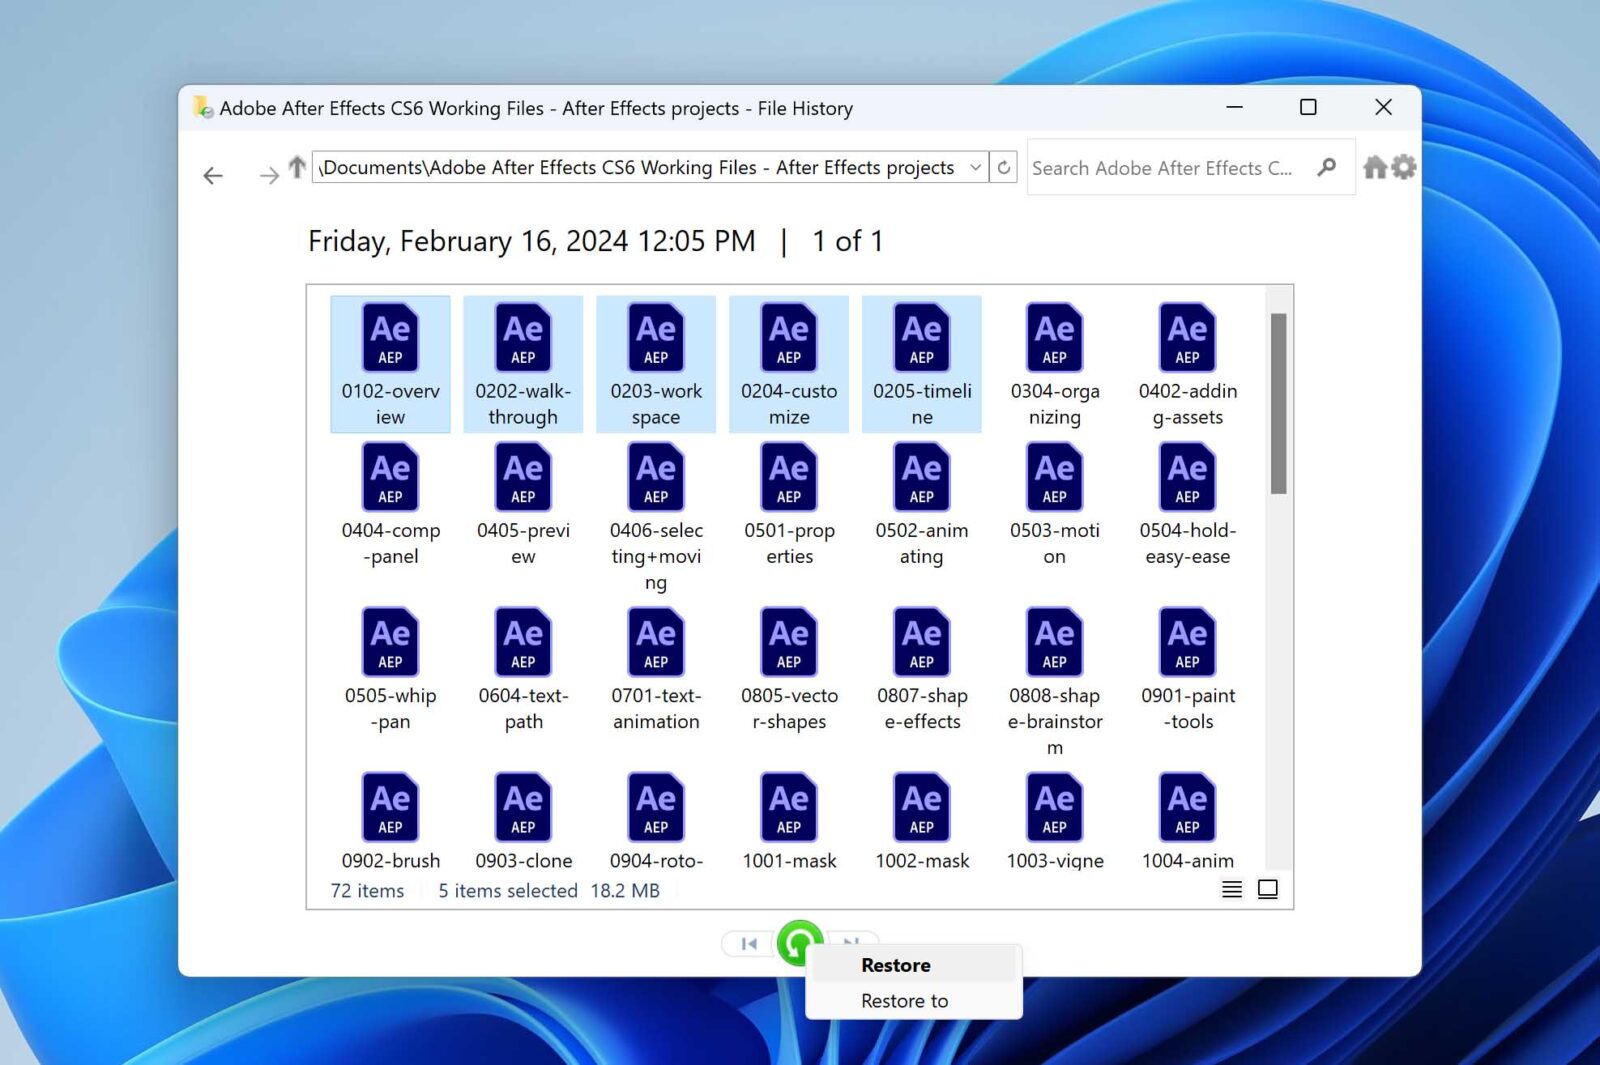This screenshot has height=1065, width=1600.
Task: Choose Restore to from the context menu
Action: [903, 1000]
